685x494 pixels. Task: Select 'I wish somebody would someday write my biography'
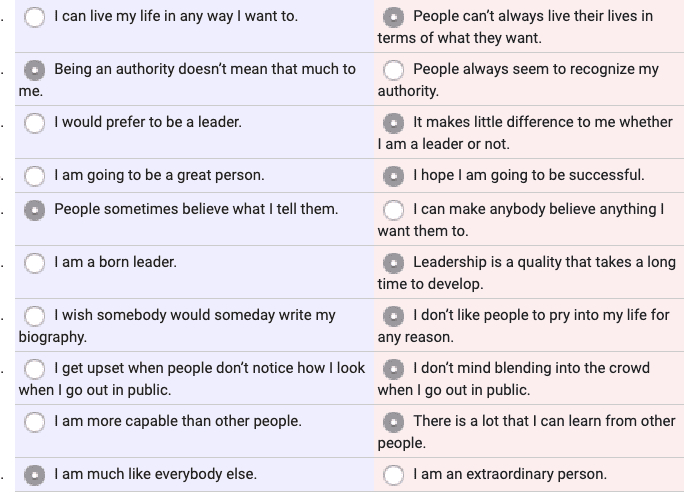[35, 316]
